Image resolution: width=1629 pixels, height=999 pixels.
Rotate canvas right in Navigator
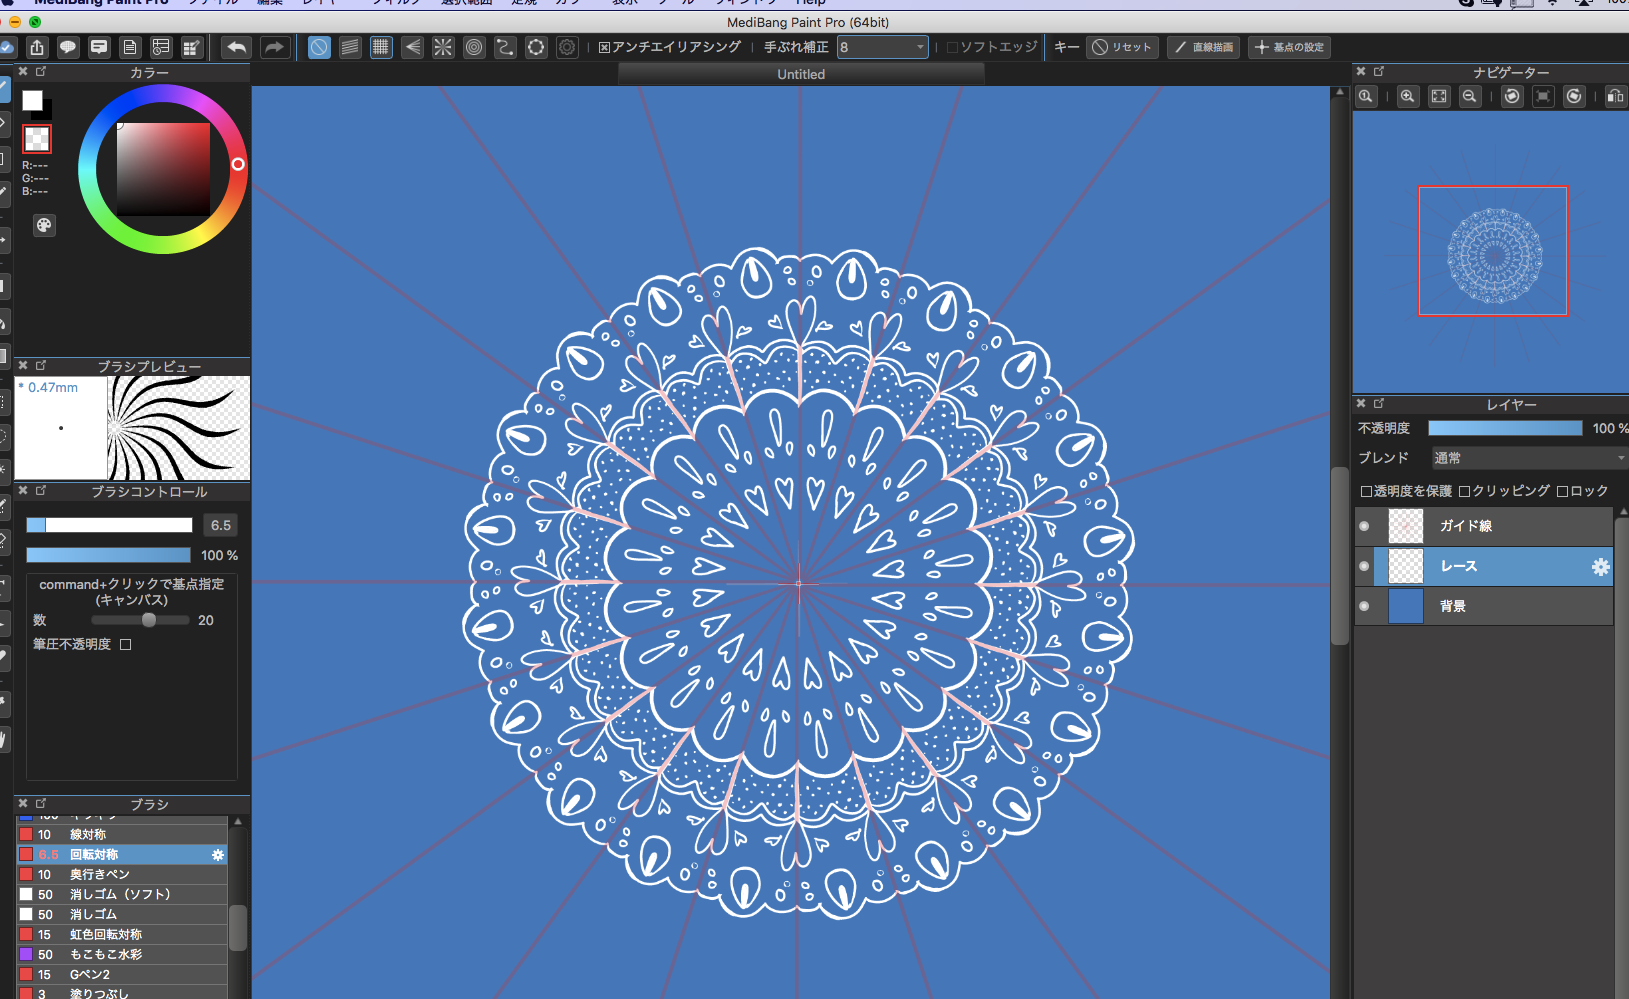coord(1574,96)
